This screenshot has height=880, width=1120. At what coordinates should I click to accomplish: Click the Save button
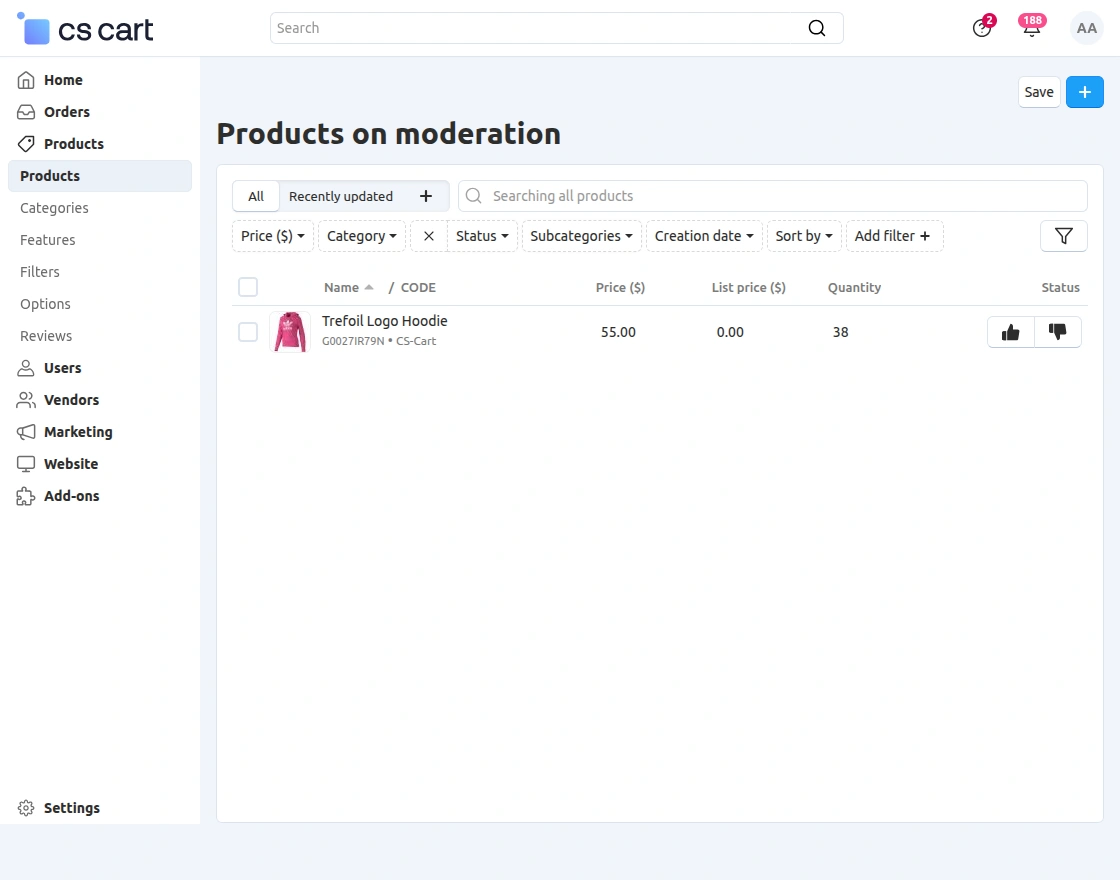(1038, 91)
